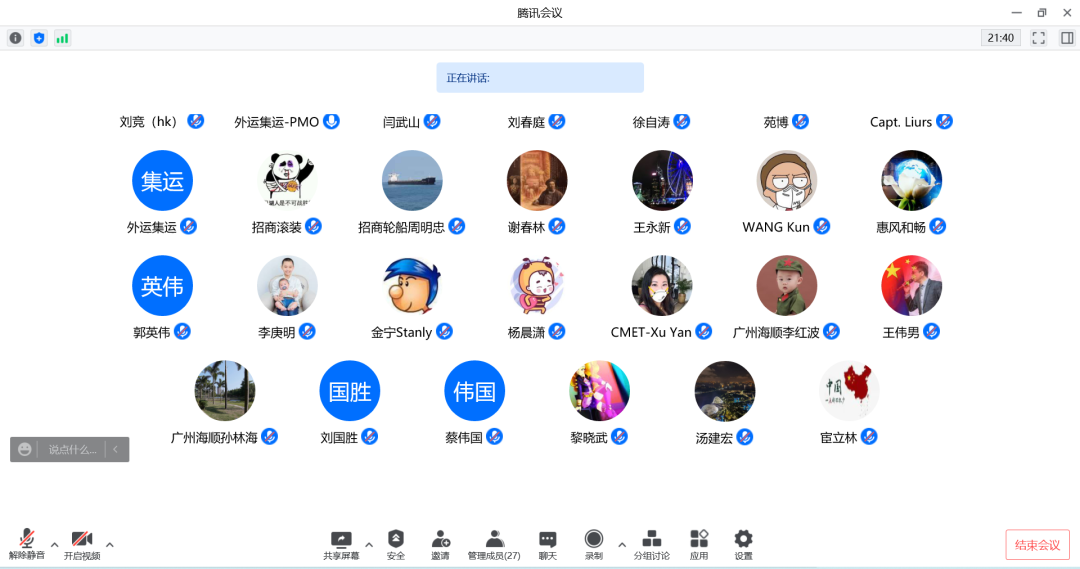Click the mic icon next to 刘春庭
This screenshot has height=569, width=1080.
click(557, 121)
